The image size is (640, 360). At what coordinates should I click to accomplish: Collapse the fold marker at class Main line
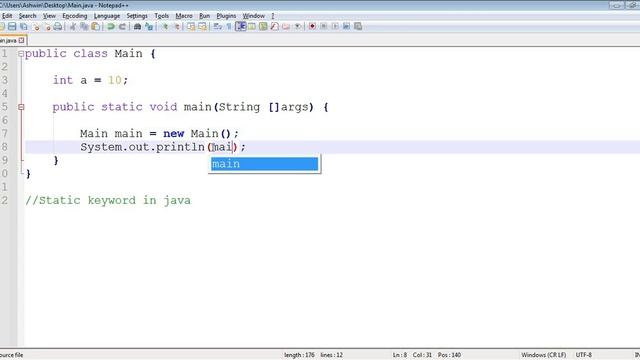(21, 53)
